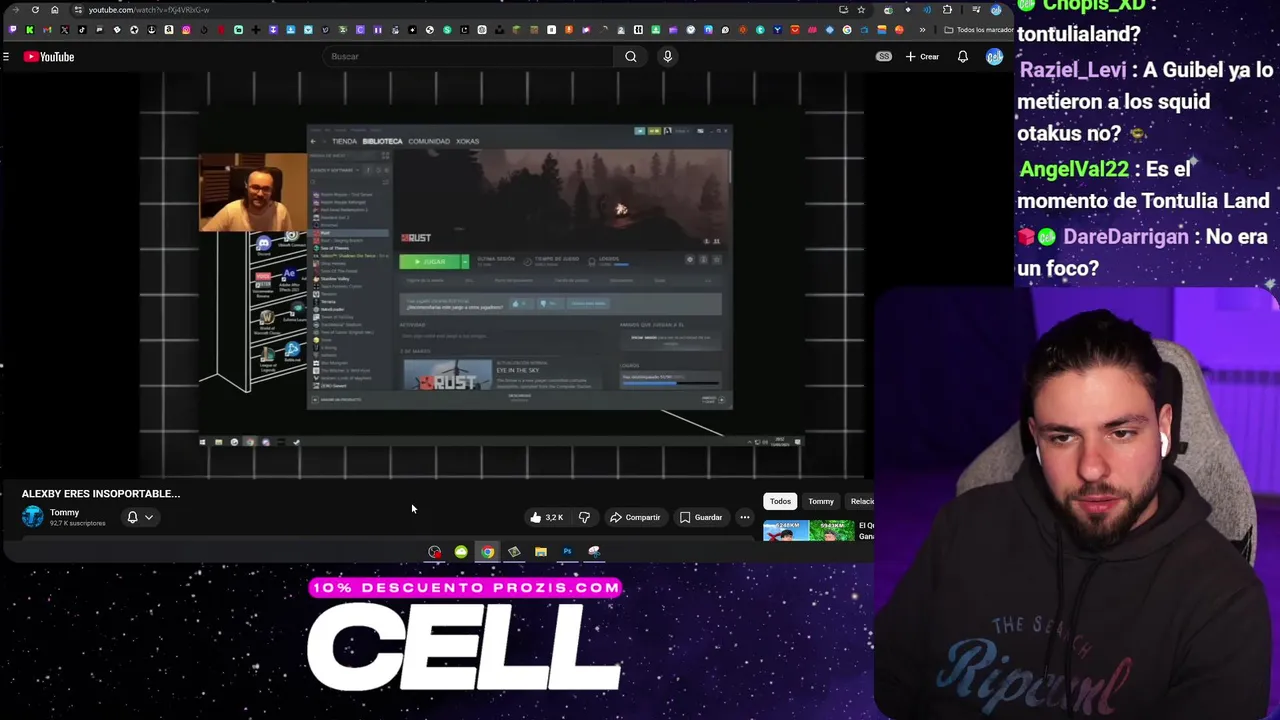
Task: Open the Twitch bookmark icon
Action: [12, 30]
